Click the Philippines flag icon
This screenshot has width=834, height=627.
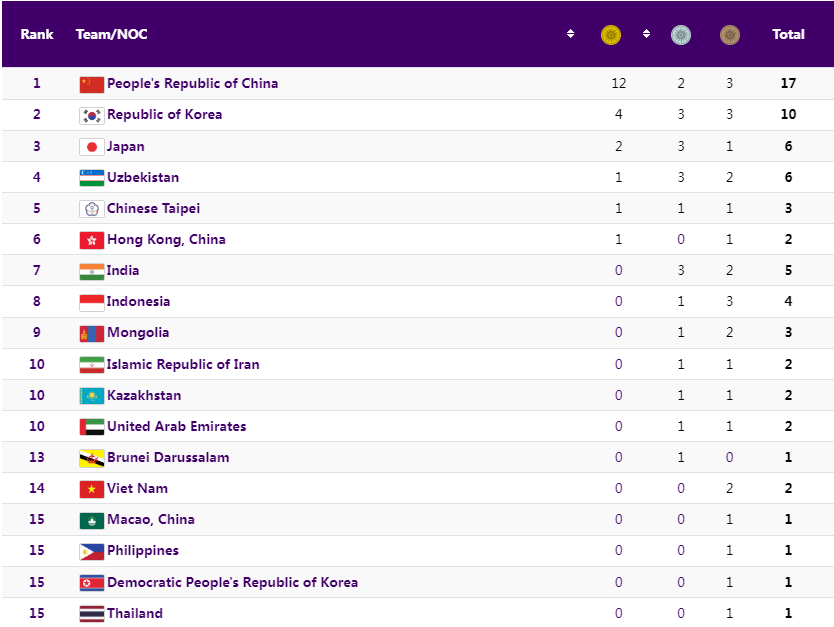91,551
